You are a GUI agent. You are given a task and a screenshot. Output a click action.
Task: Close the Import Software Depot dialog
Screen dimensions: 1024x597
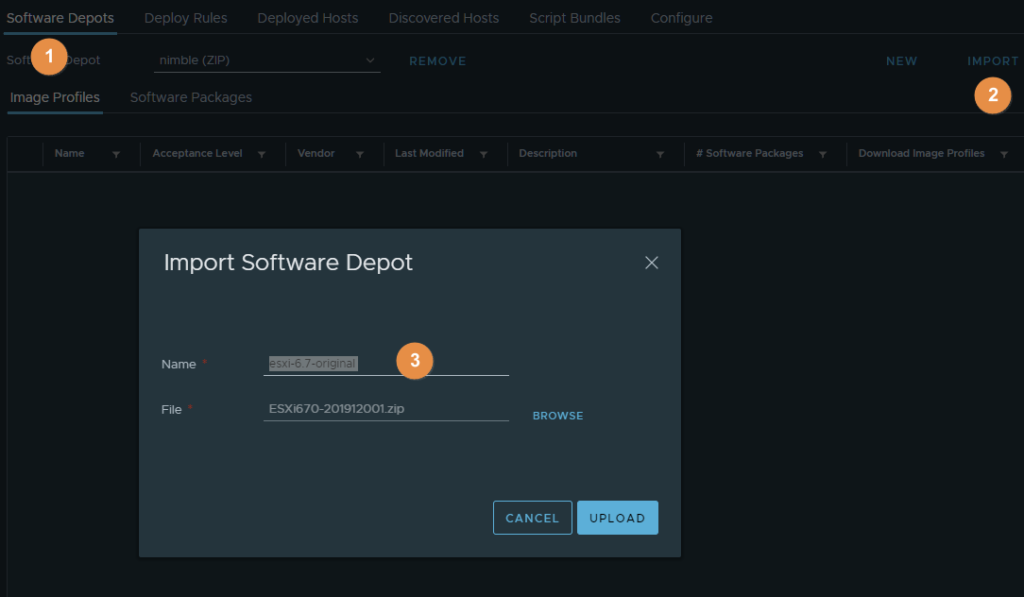[x=651, y=263]
